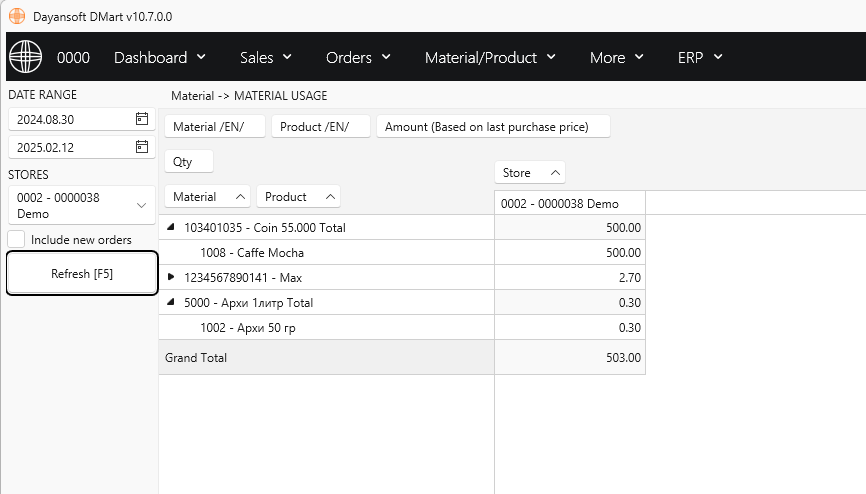
Task: Open the Material/Product menu
Action: (x=490, y=57)
